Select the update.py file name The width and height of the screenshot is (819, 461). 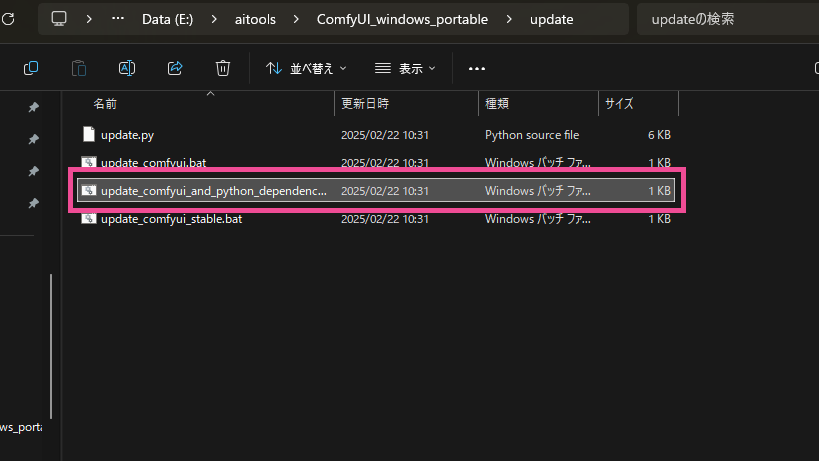tap(127, 135)
